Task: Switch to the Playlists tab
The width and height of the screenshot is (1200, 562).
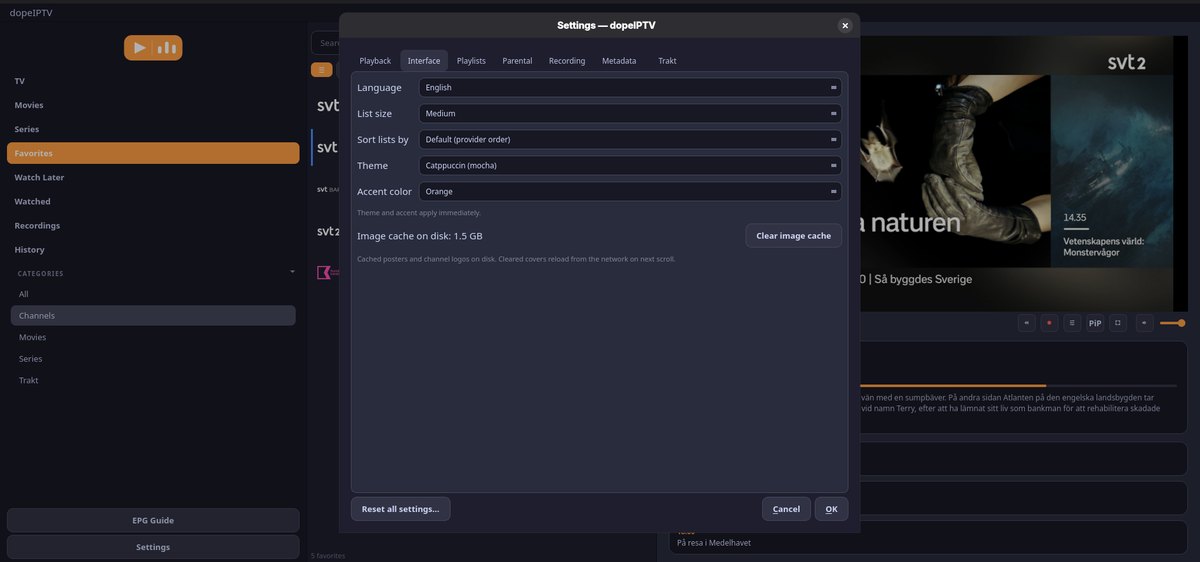Action: (x=471, y=61)
